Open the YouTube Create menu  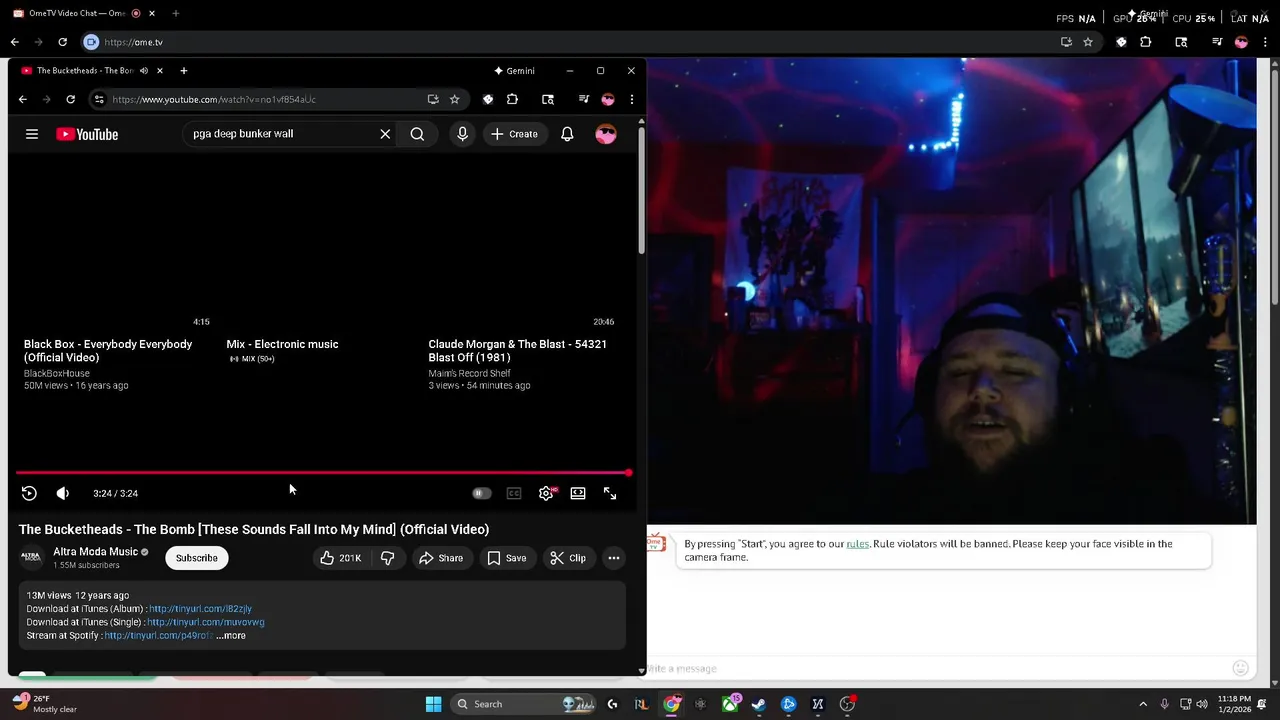point(515,134)
